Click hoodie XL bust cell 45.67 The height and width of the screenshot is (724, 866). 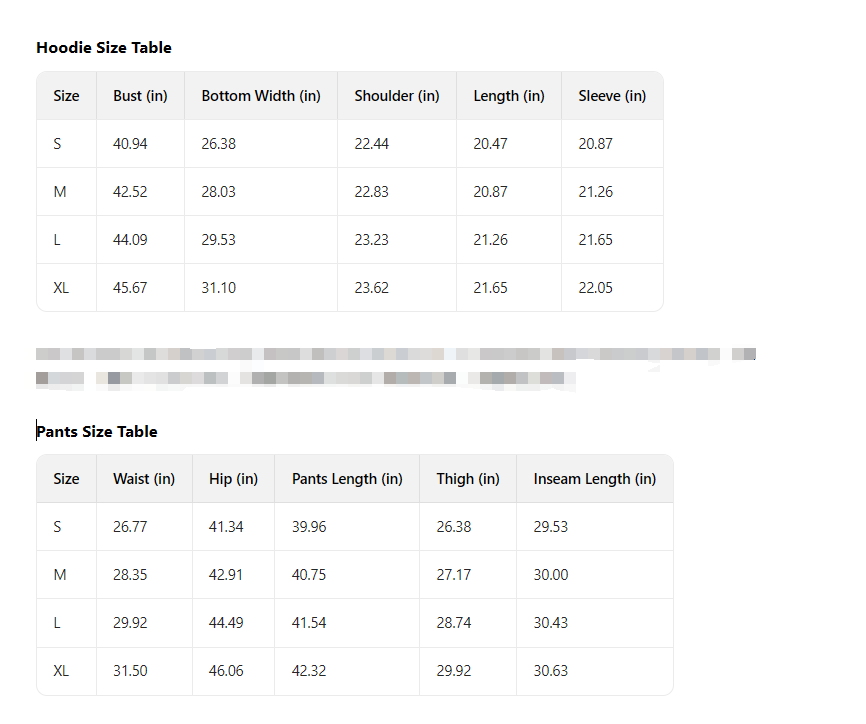(130, 288)
